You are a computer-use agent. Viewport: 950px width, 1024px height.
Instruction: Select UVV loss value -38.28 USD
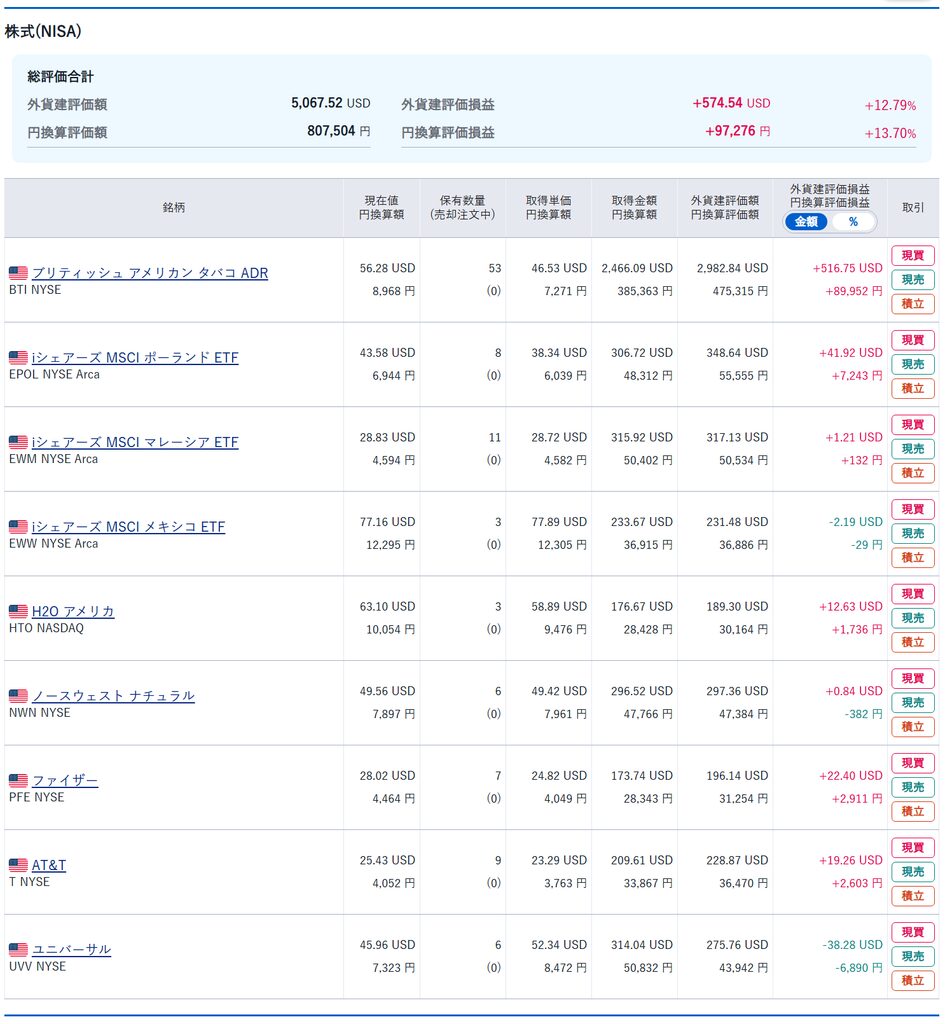click(x=852, y=945)
